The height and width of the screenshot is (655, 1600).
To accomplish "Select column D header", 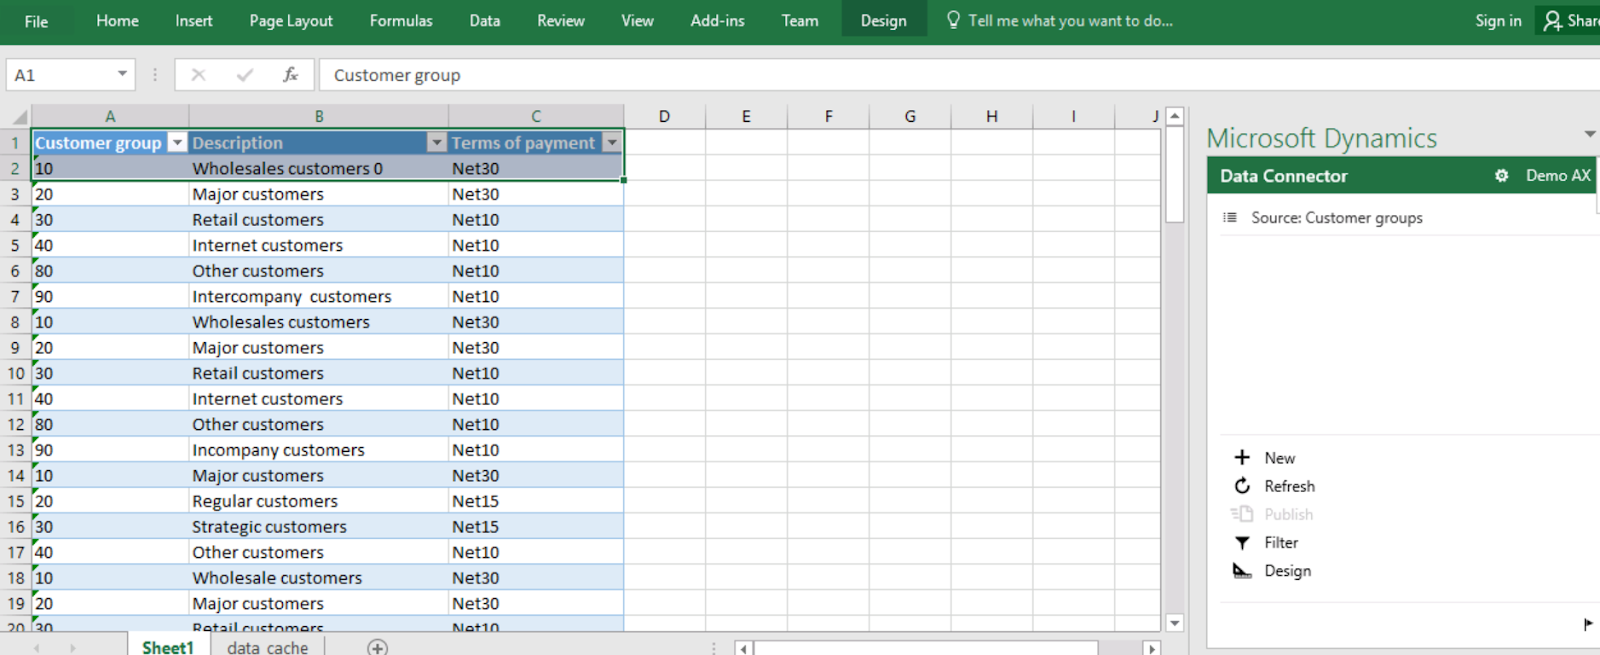I will coord(664,116).
